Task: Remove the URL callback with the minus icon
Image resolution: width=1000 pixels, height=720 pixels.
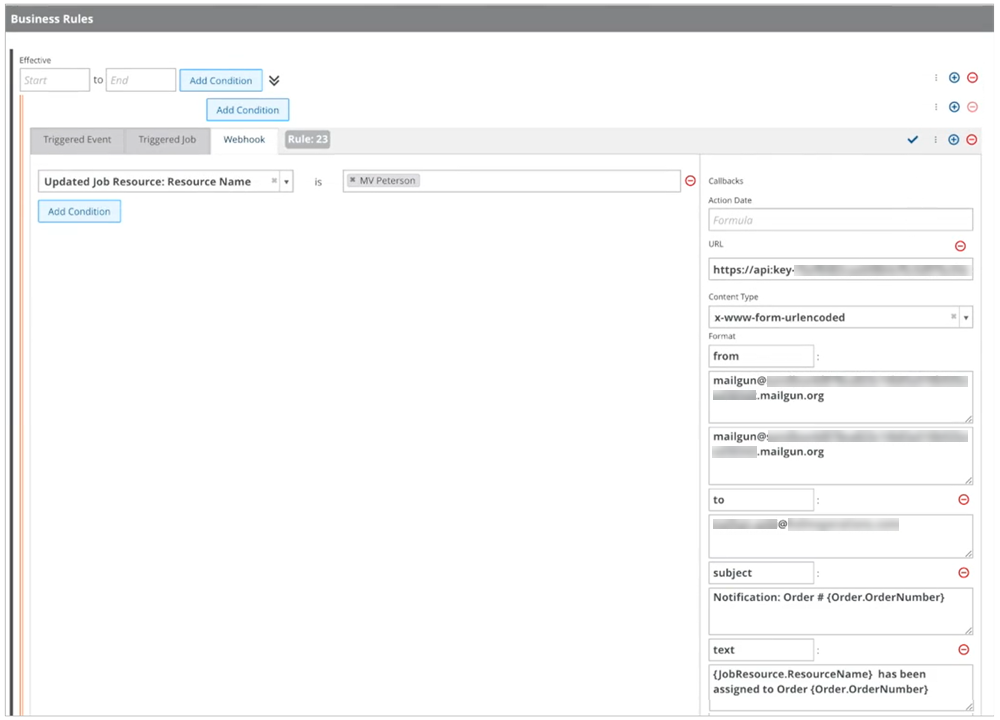Action: pyautogui.click(x=960, y=246)
